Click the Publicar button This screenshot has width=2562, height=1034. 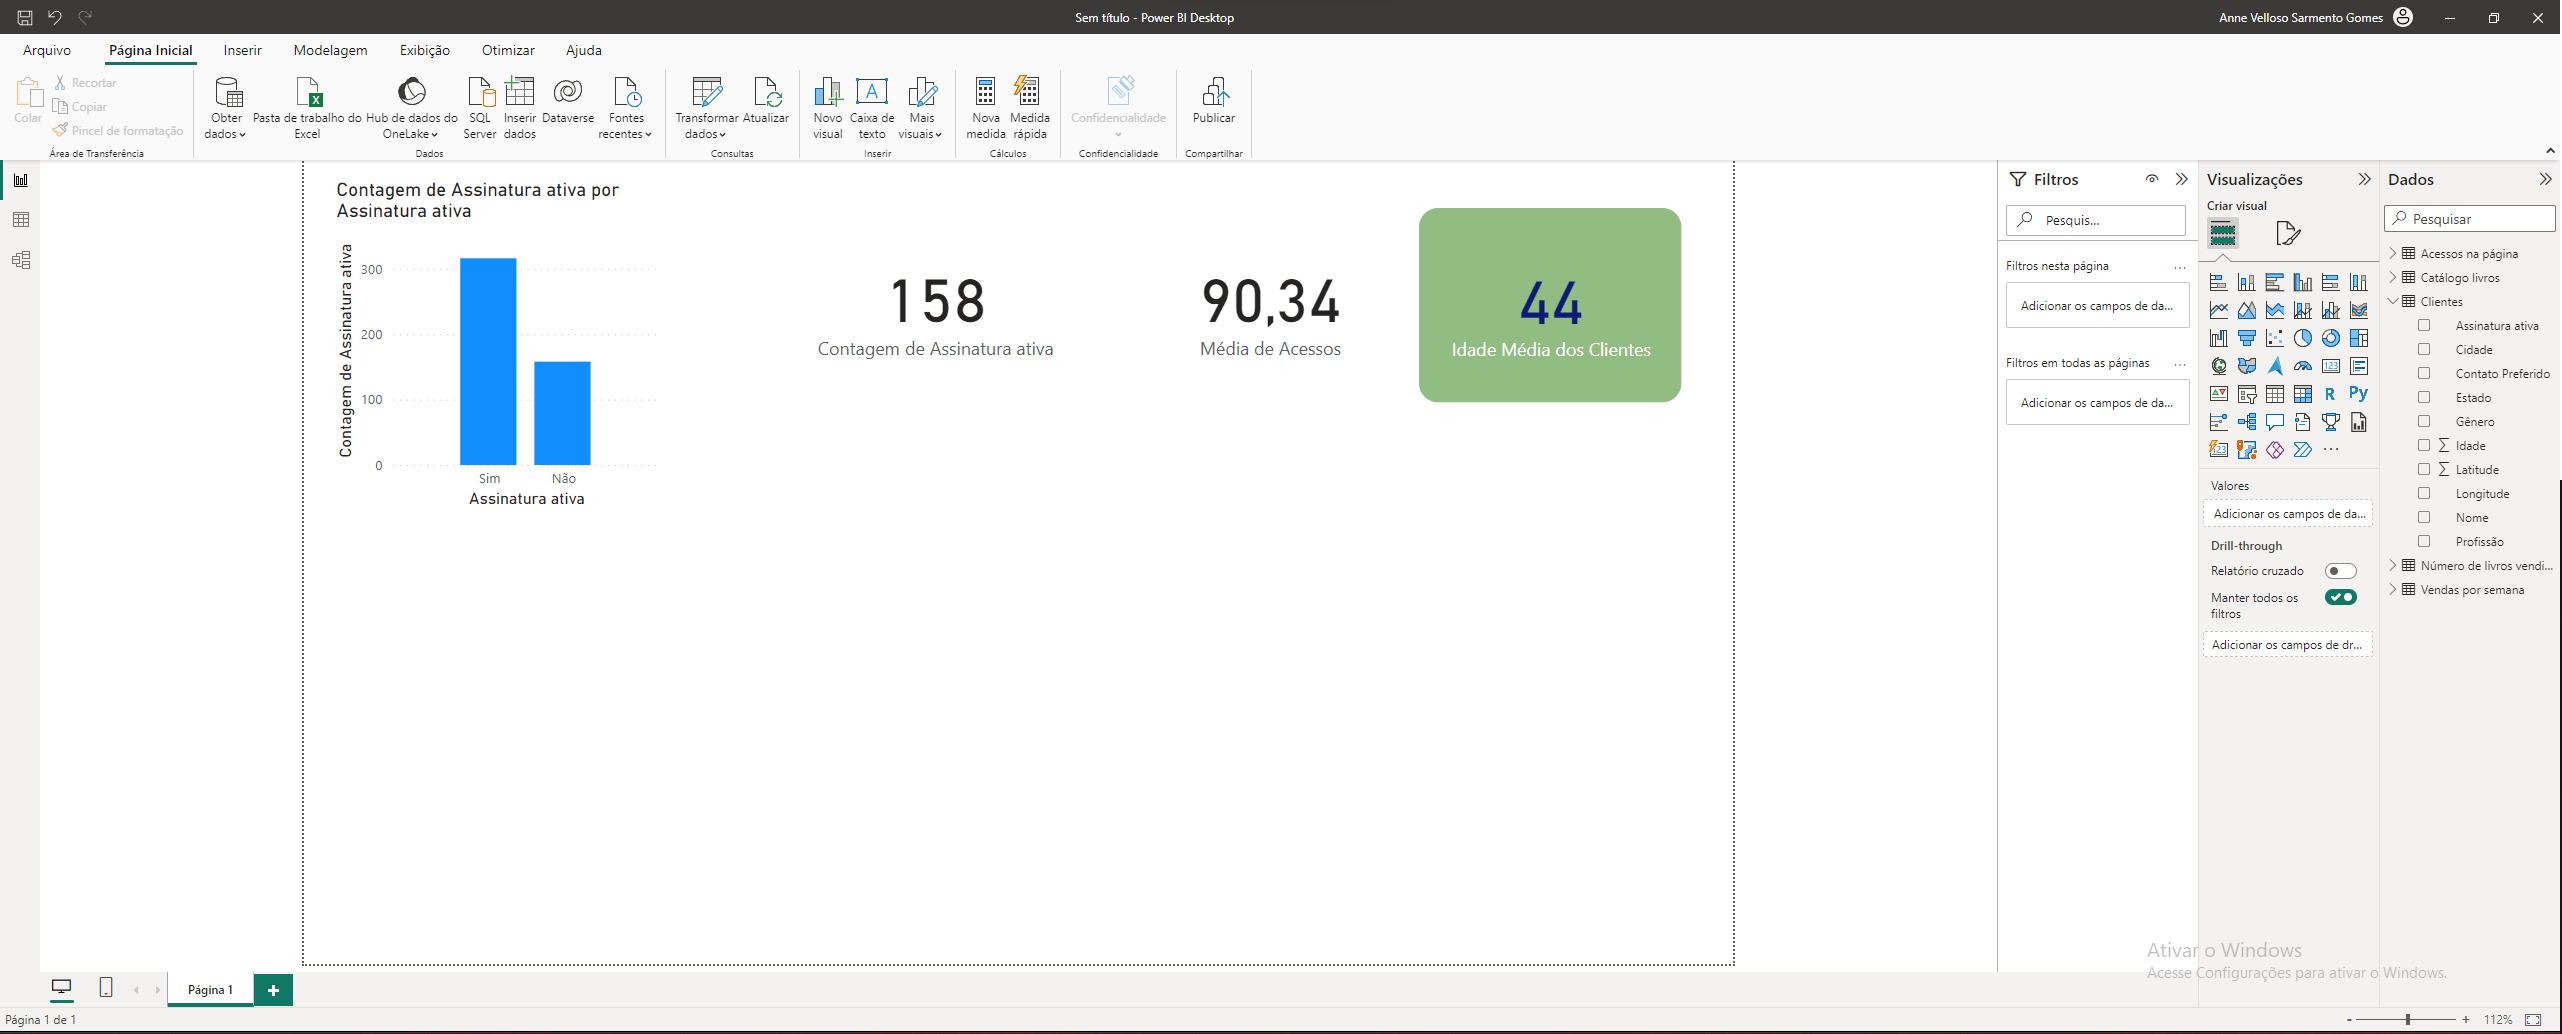point(1213,100)
